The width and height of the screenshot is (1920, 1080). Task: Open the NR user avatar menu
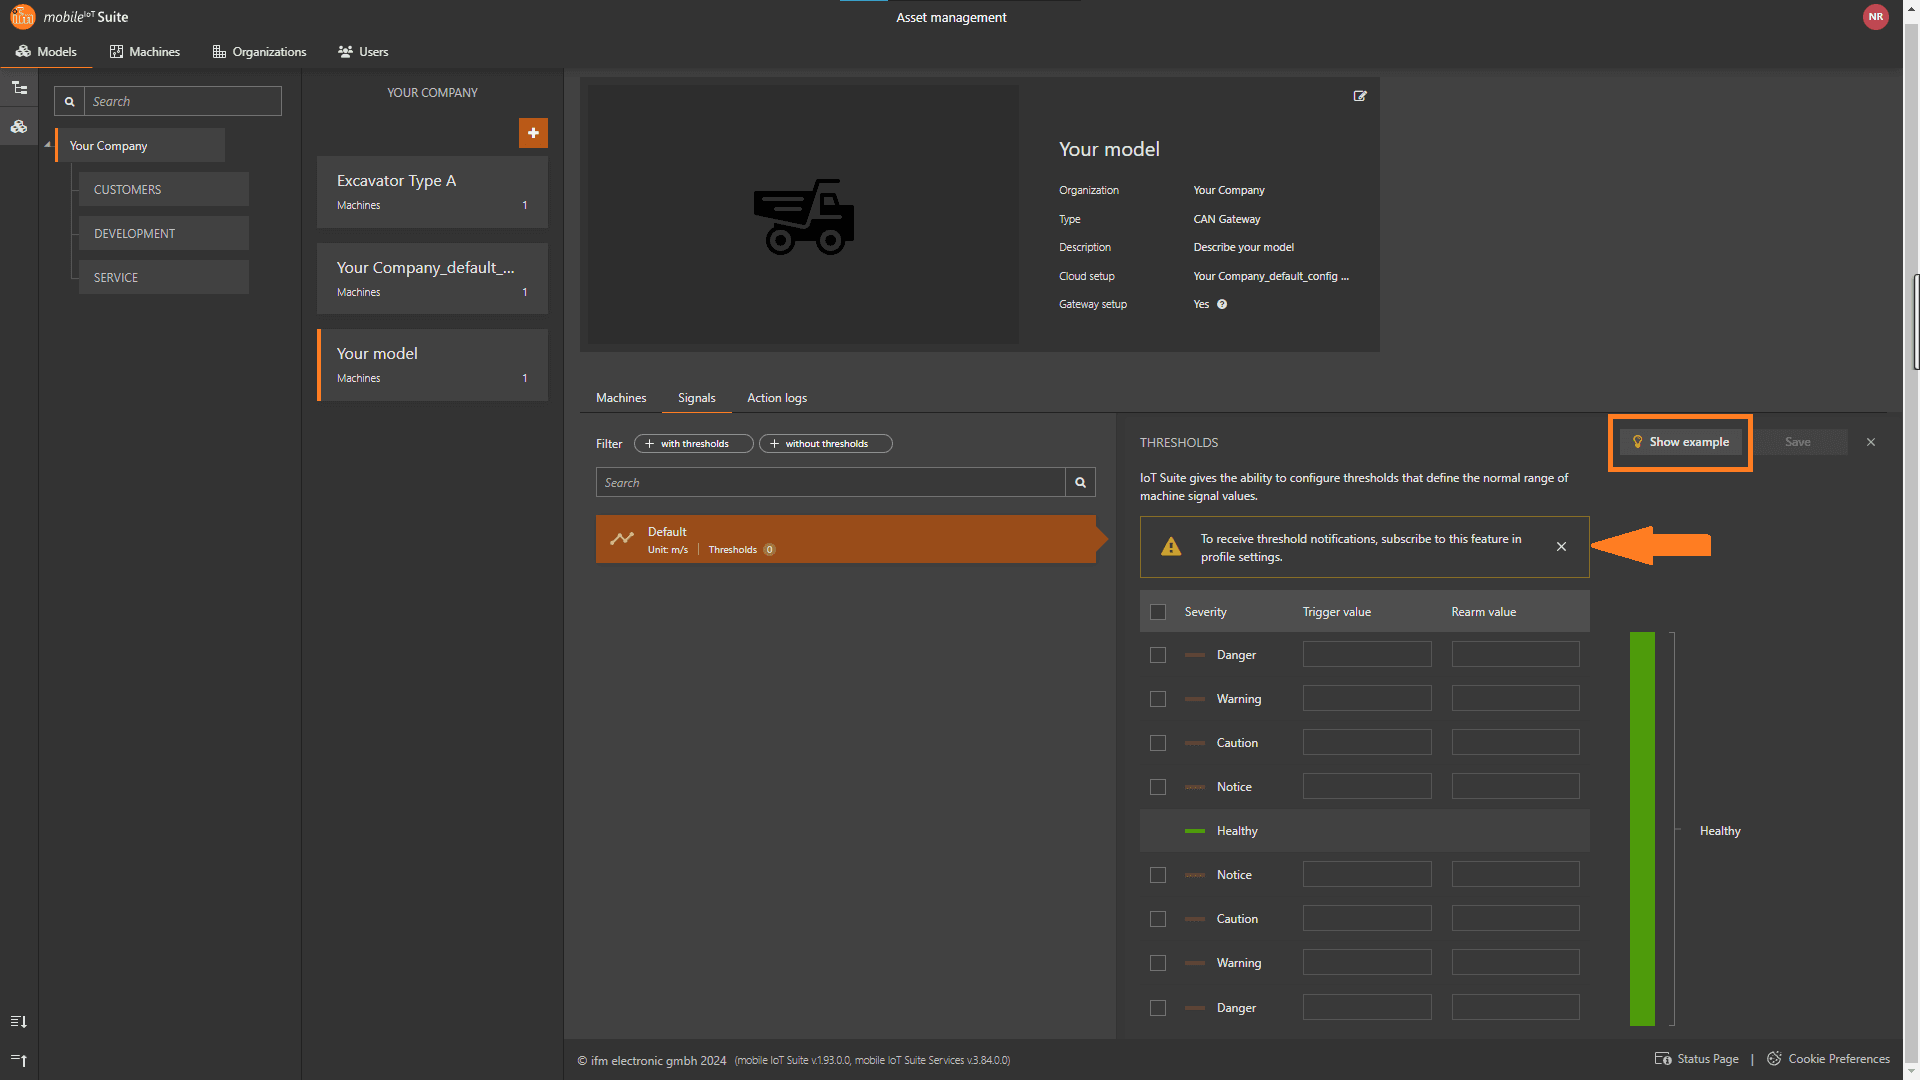(x=1875, y=17)
